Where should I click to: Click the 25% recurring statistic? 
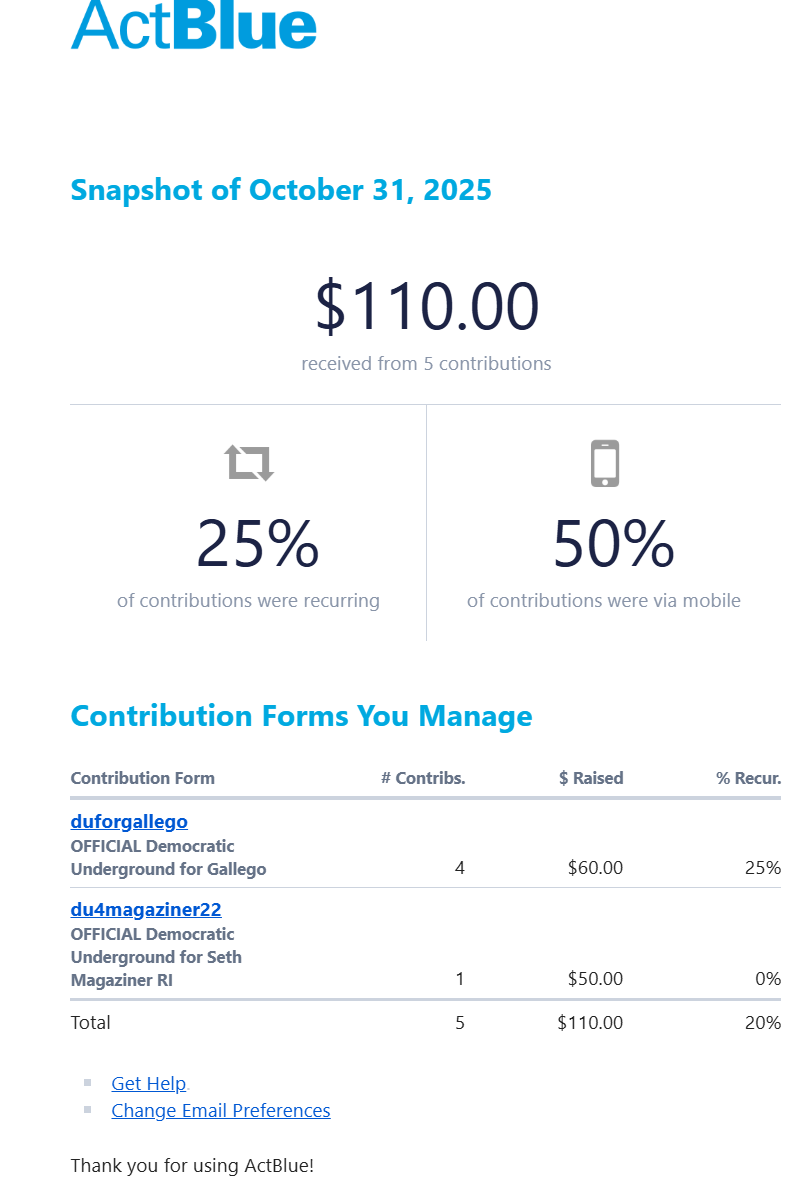pyautogui.click(x=257, y=544)
